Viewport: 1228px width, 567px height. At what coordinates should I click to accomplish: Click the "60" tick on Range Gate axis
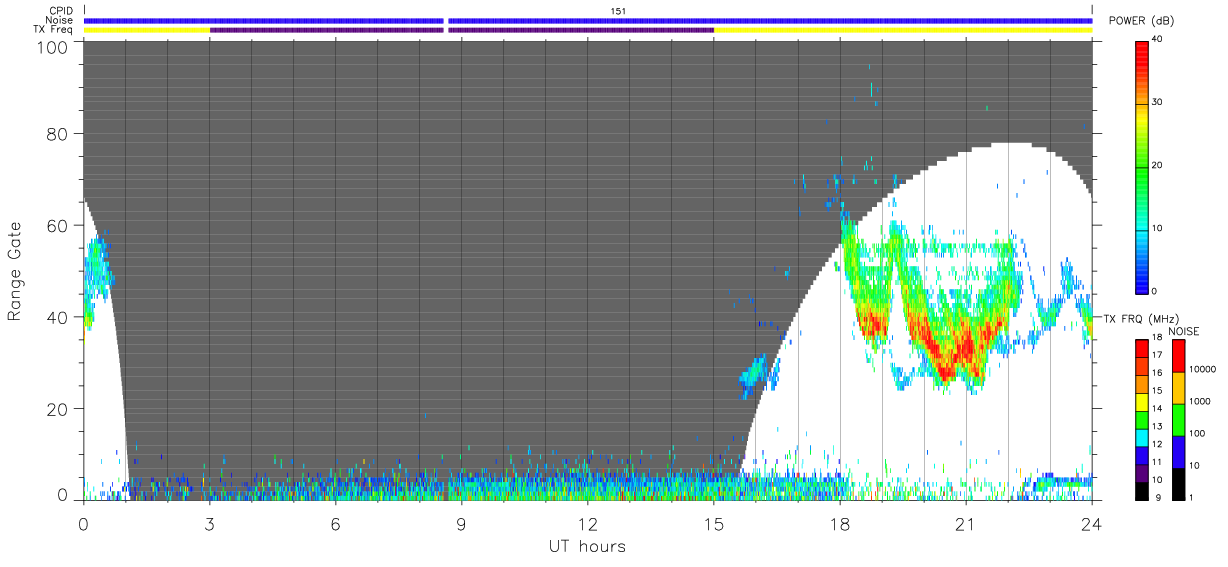coord(58,226)
